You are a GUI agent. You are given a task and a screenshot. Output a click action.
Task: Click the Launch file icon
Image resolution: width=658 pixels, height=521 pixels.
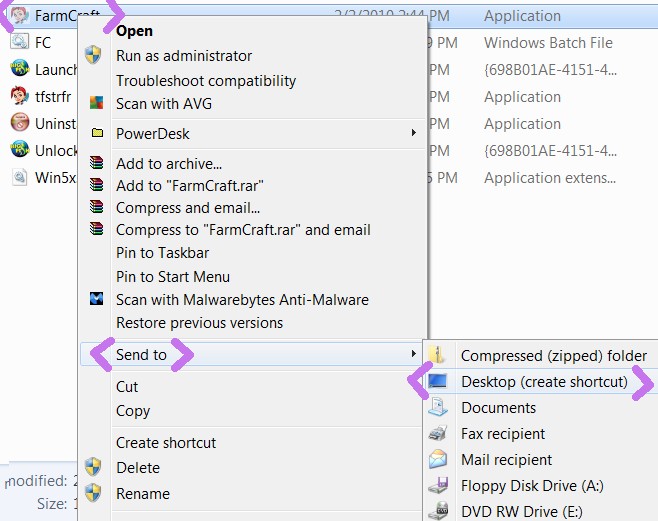20,68
